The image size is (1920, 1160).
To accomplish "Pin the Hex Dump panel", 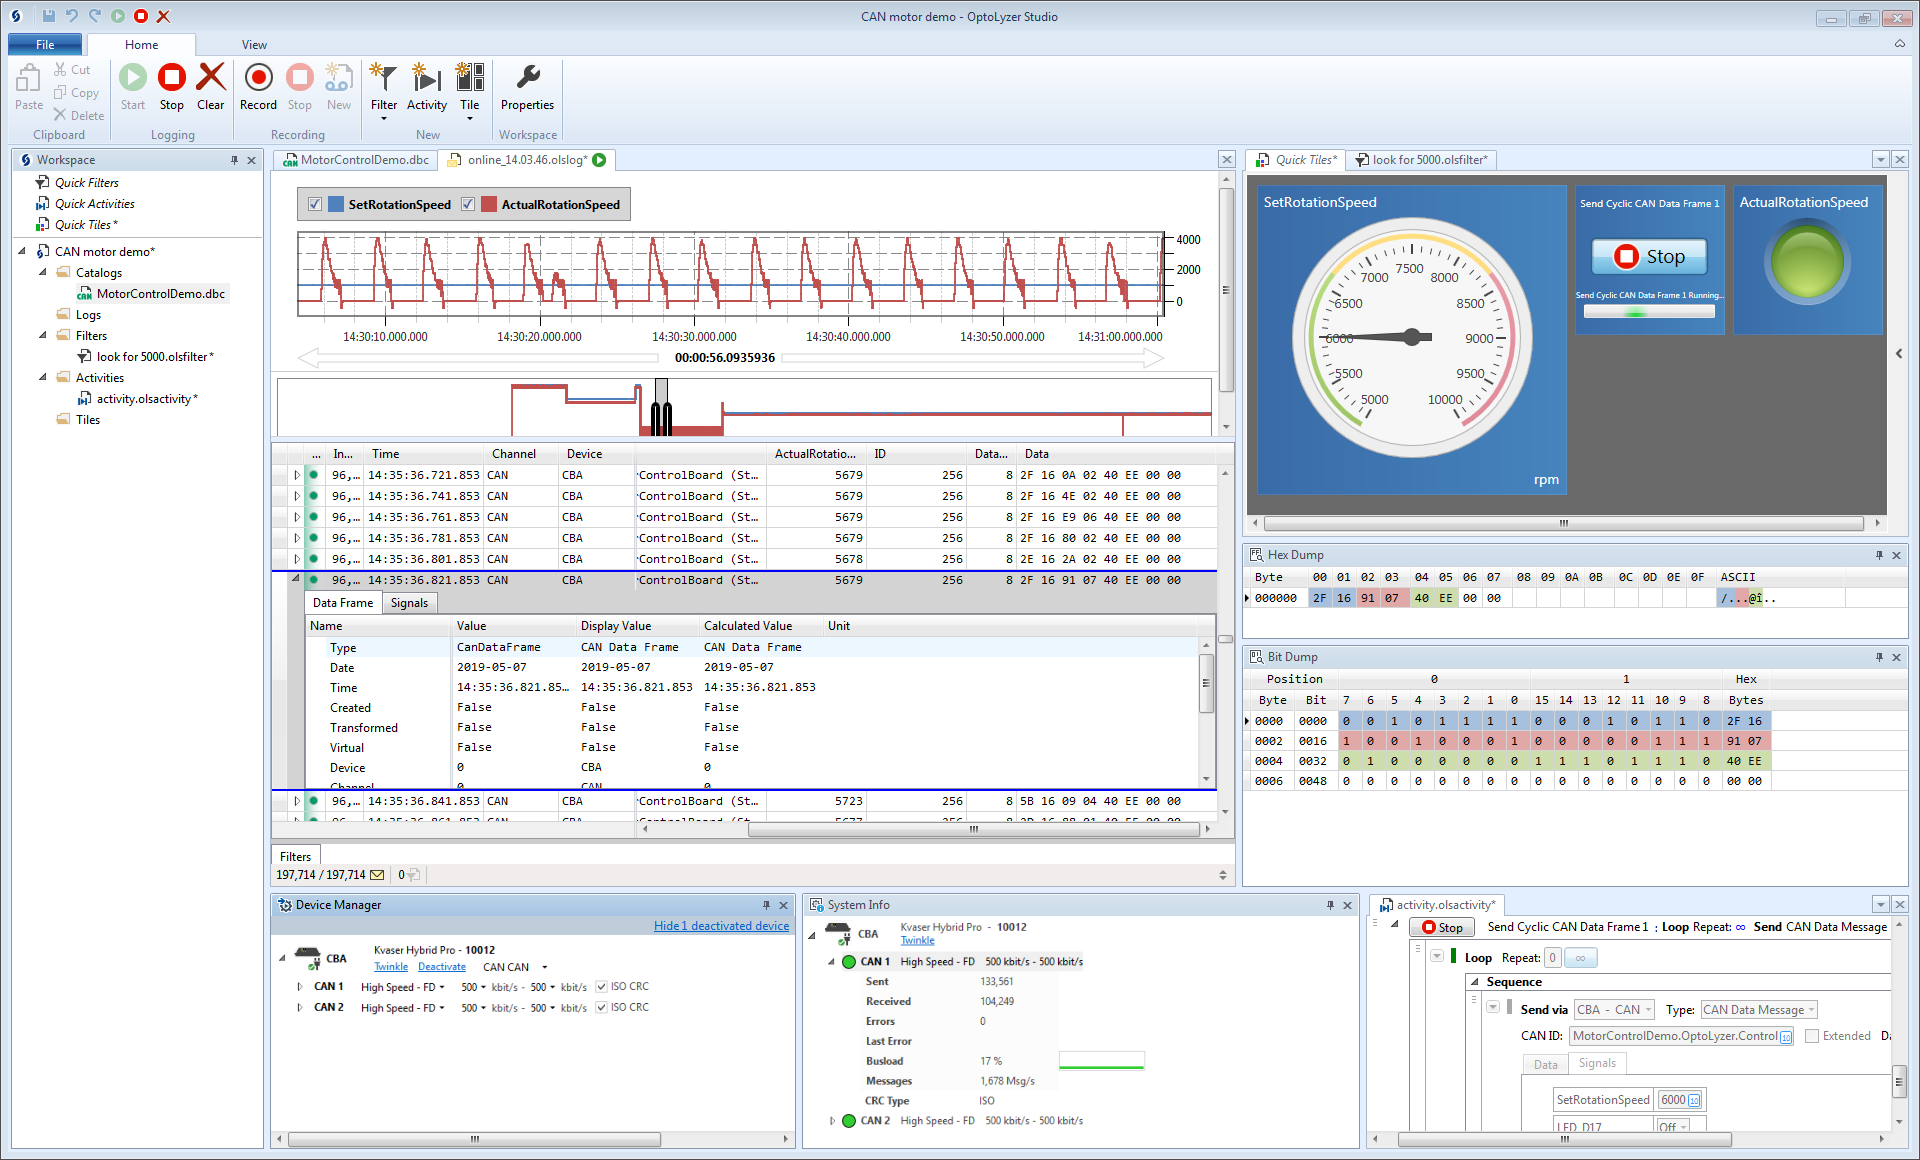I will coord(1879,555).
